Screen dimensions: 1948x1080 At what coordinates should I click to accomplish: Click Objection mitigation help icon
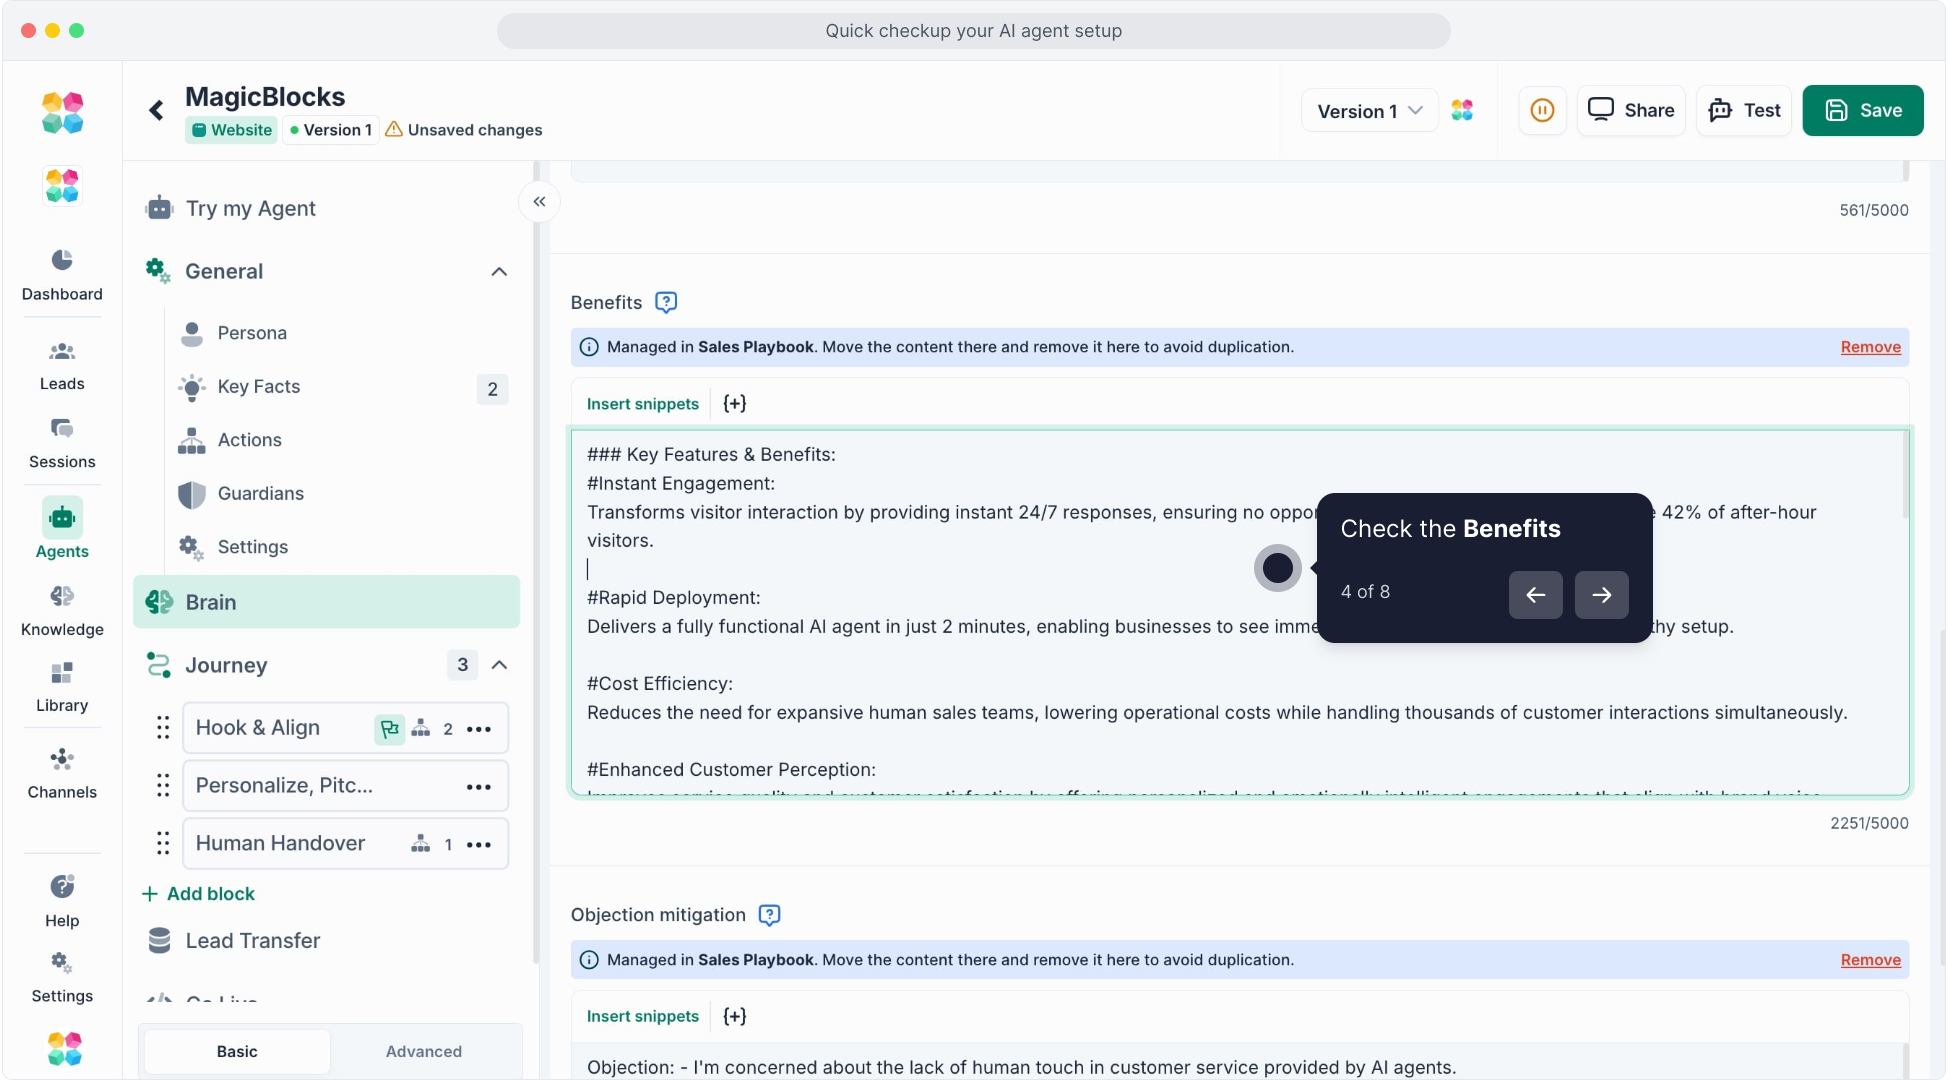[769, 915]
